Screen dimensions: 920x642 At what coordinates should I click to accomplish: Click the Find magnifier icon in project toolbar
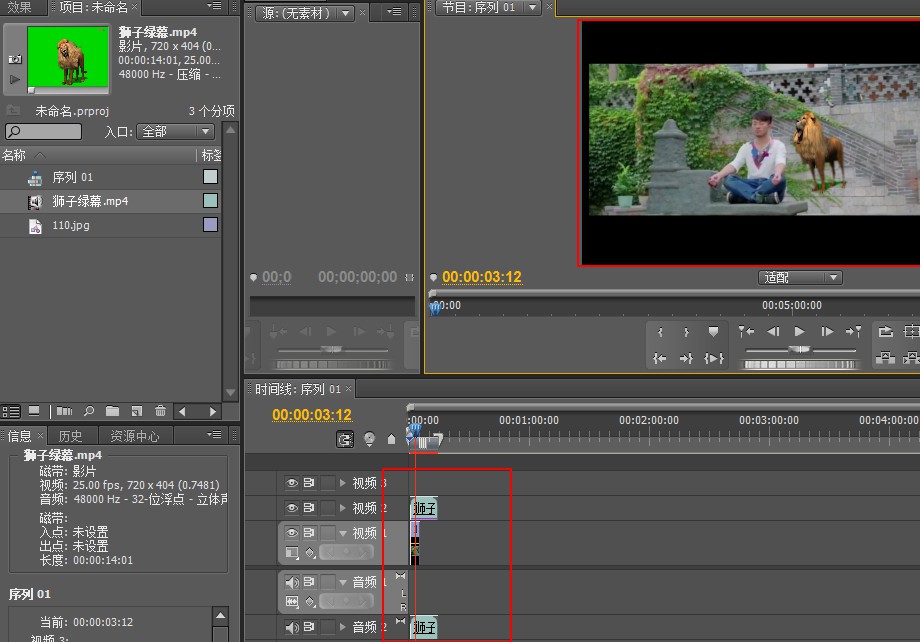[x=89, y=411]
